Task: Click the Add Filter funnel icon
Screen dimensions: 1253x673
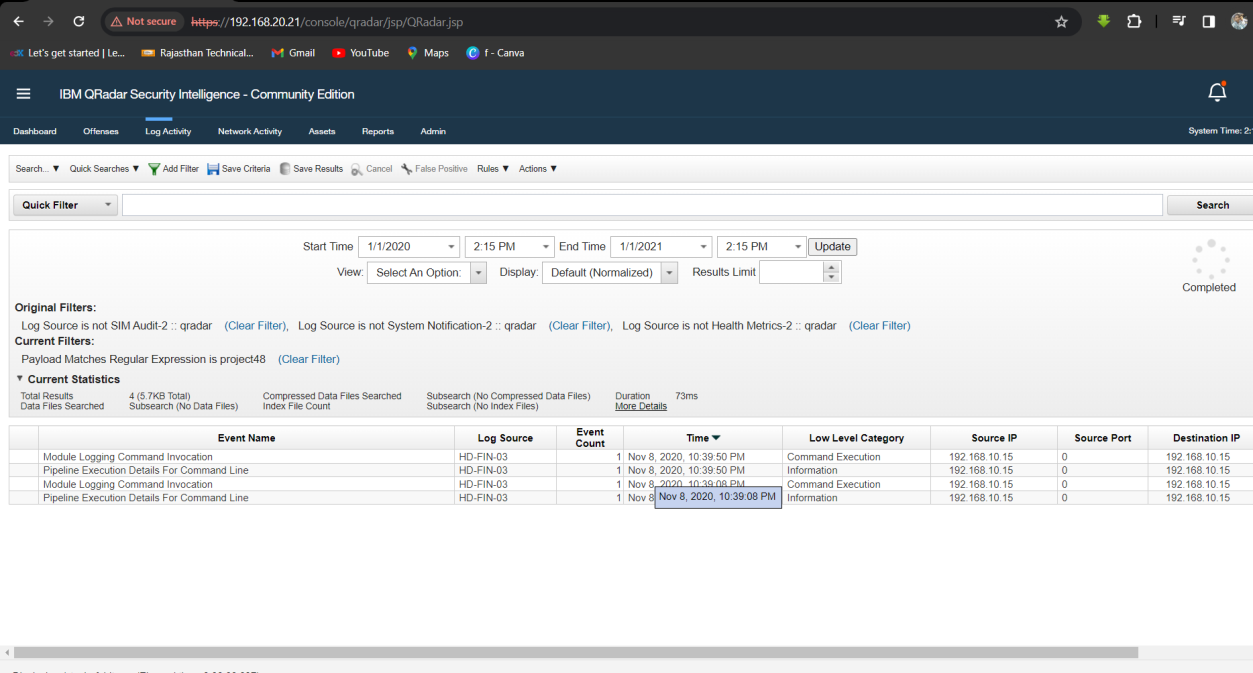Action: point(154,169)
